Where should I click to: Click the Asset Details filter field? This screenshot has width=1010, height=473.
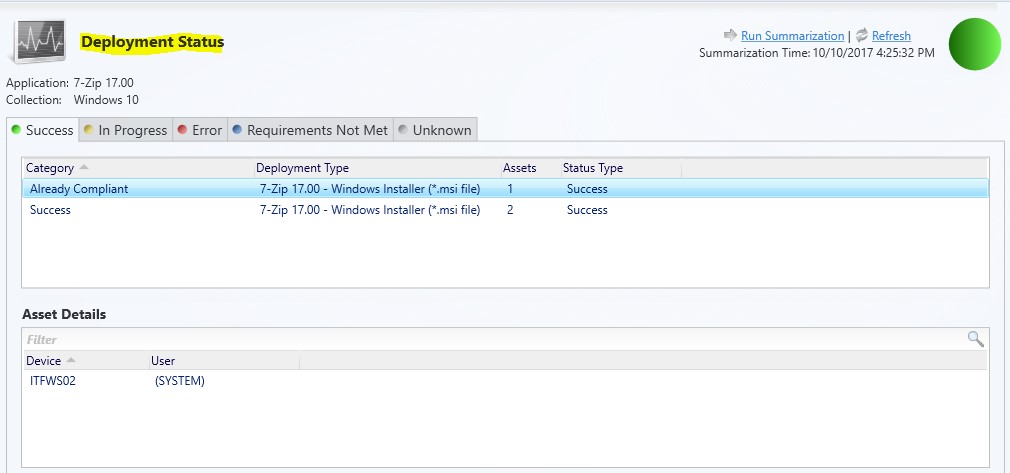point(493,340)
